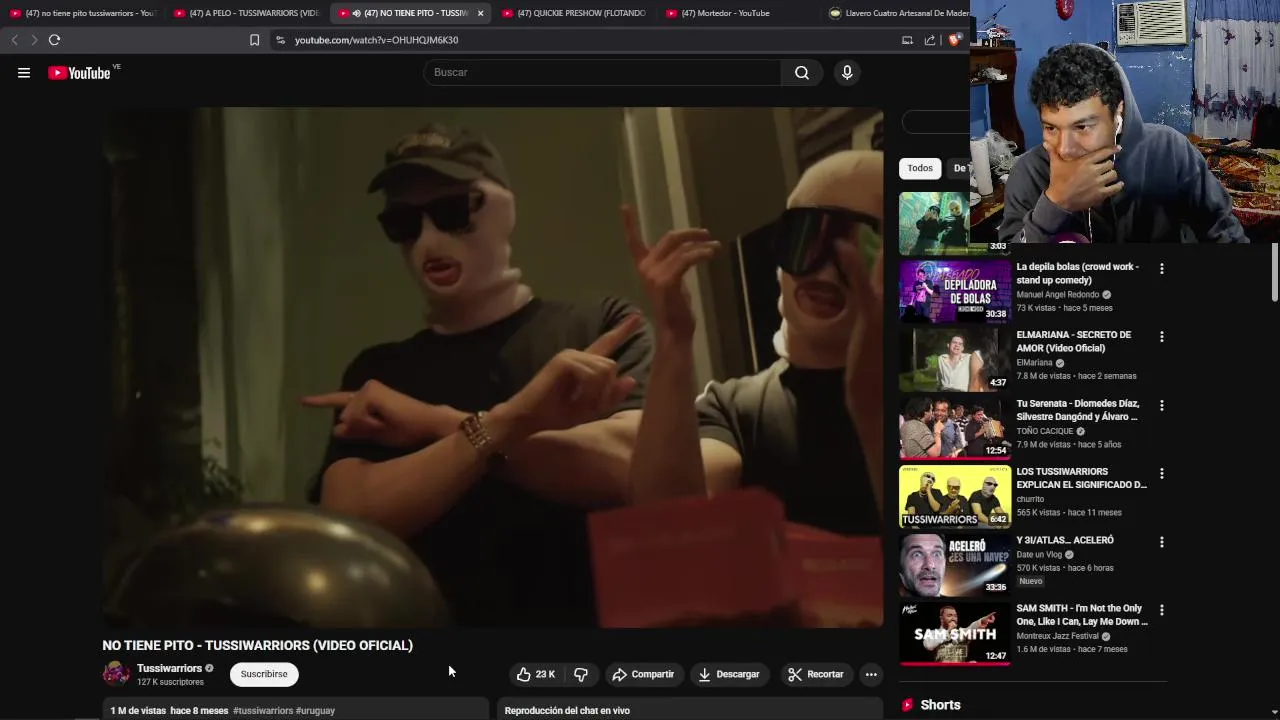
Task: Open 'SAM SMITH' video thumbnail
Action: click(955, 632)
